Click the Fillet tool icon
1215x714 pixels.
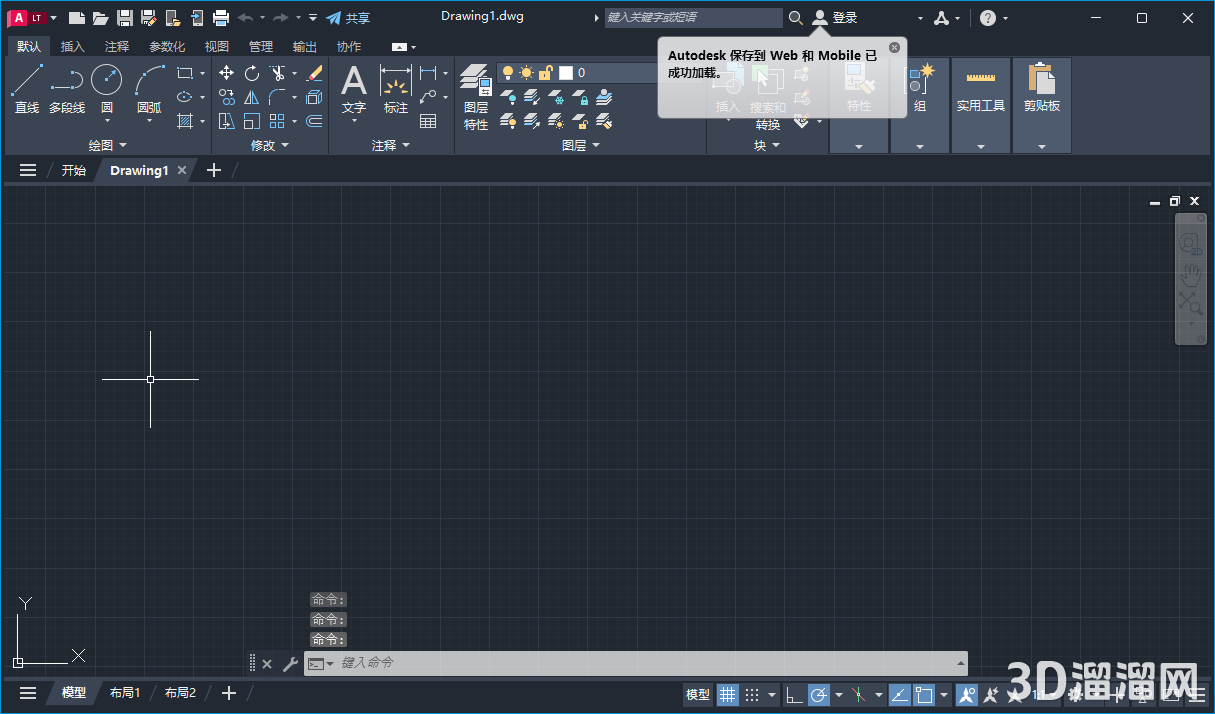[x=277, y=97]
